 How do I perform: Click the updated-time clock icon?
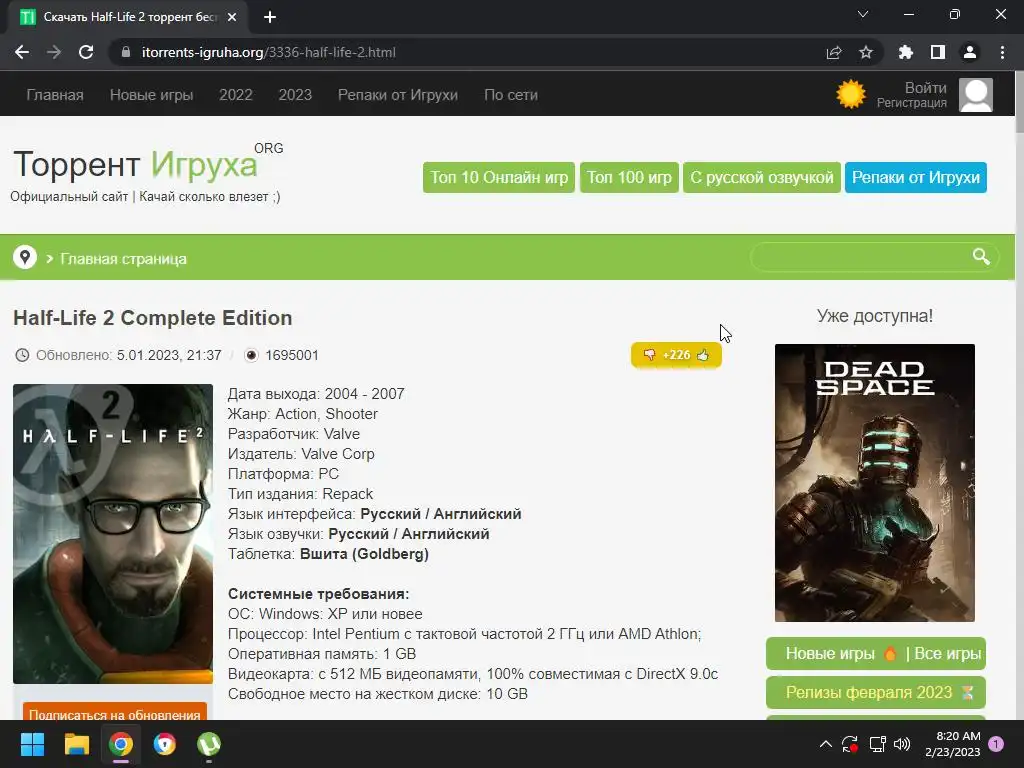22,355
